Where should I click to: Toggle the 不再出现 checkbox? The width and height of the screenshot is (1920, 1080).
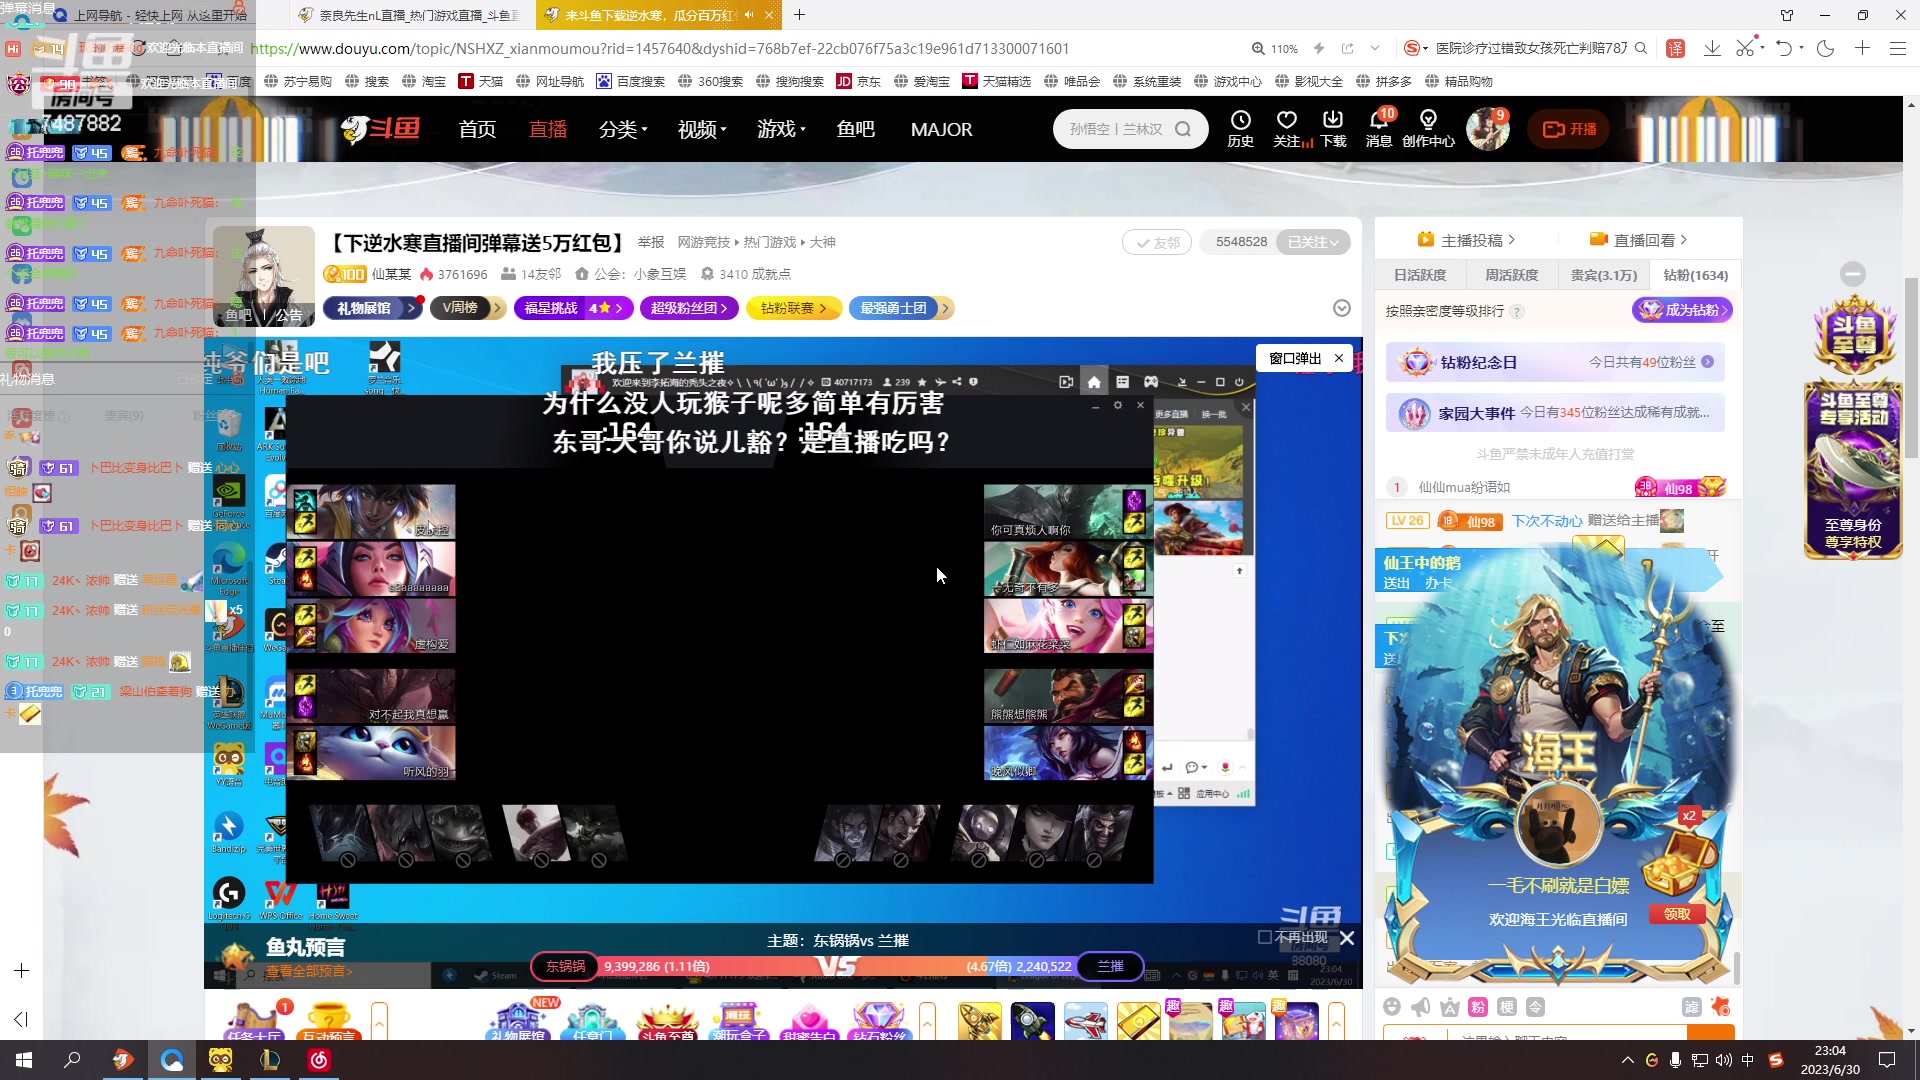click(x=1265, y=938)
